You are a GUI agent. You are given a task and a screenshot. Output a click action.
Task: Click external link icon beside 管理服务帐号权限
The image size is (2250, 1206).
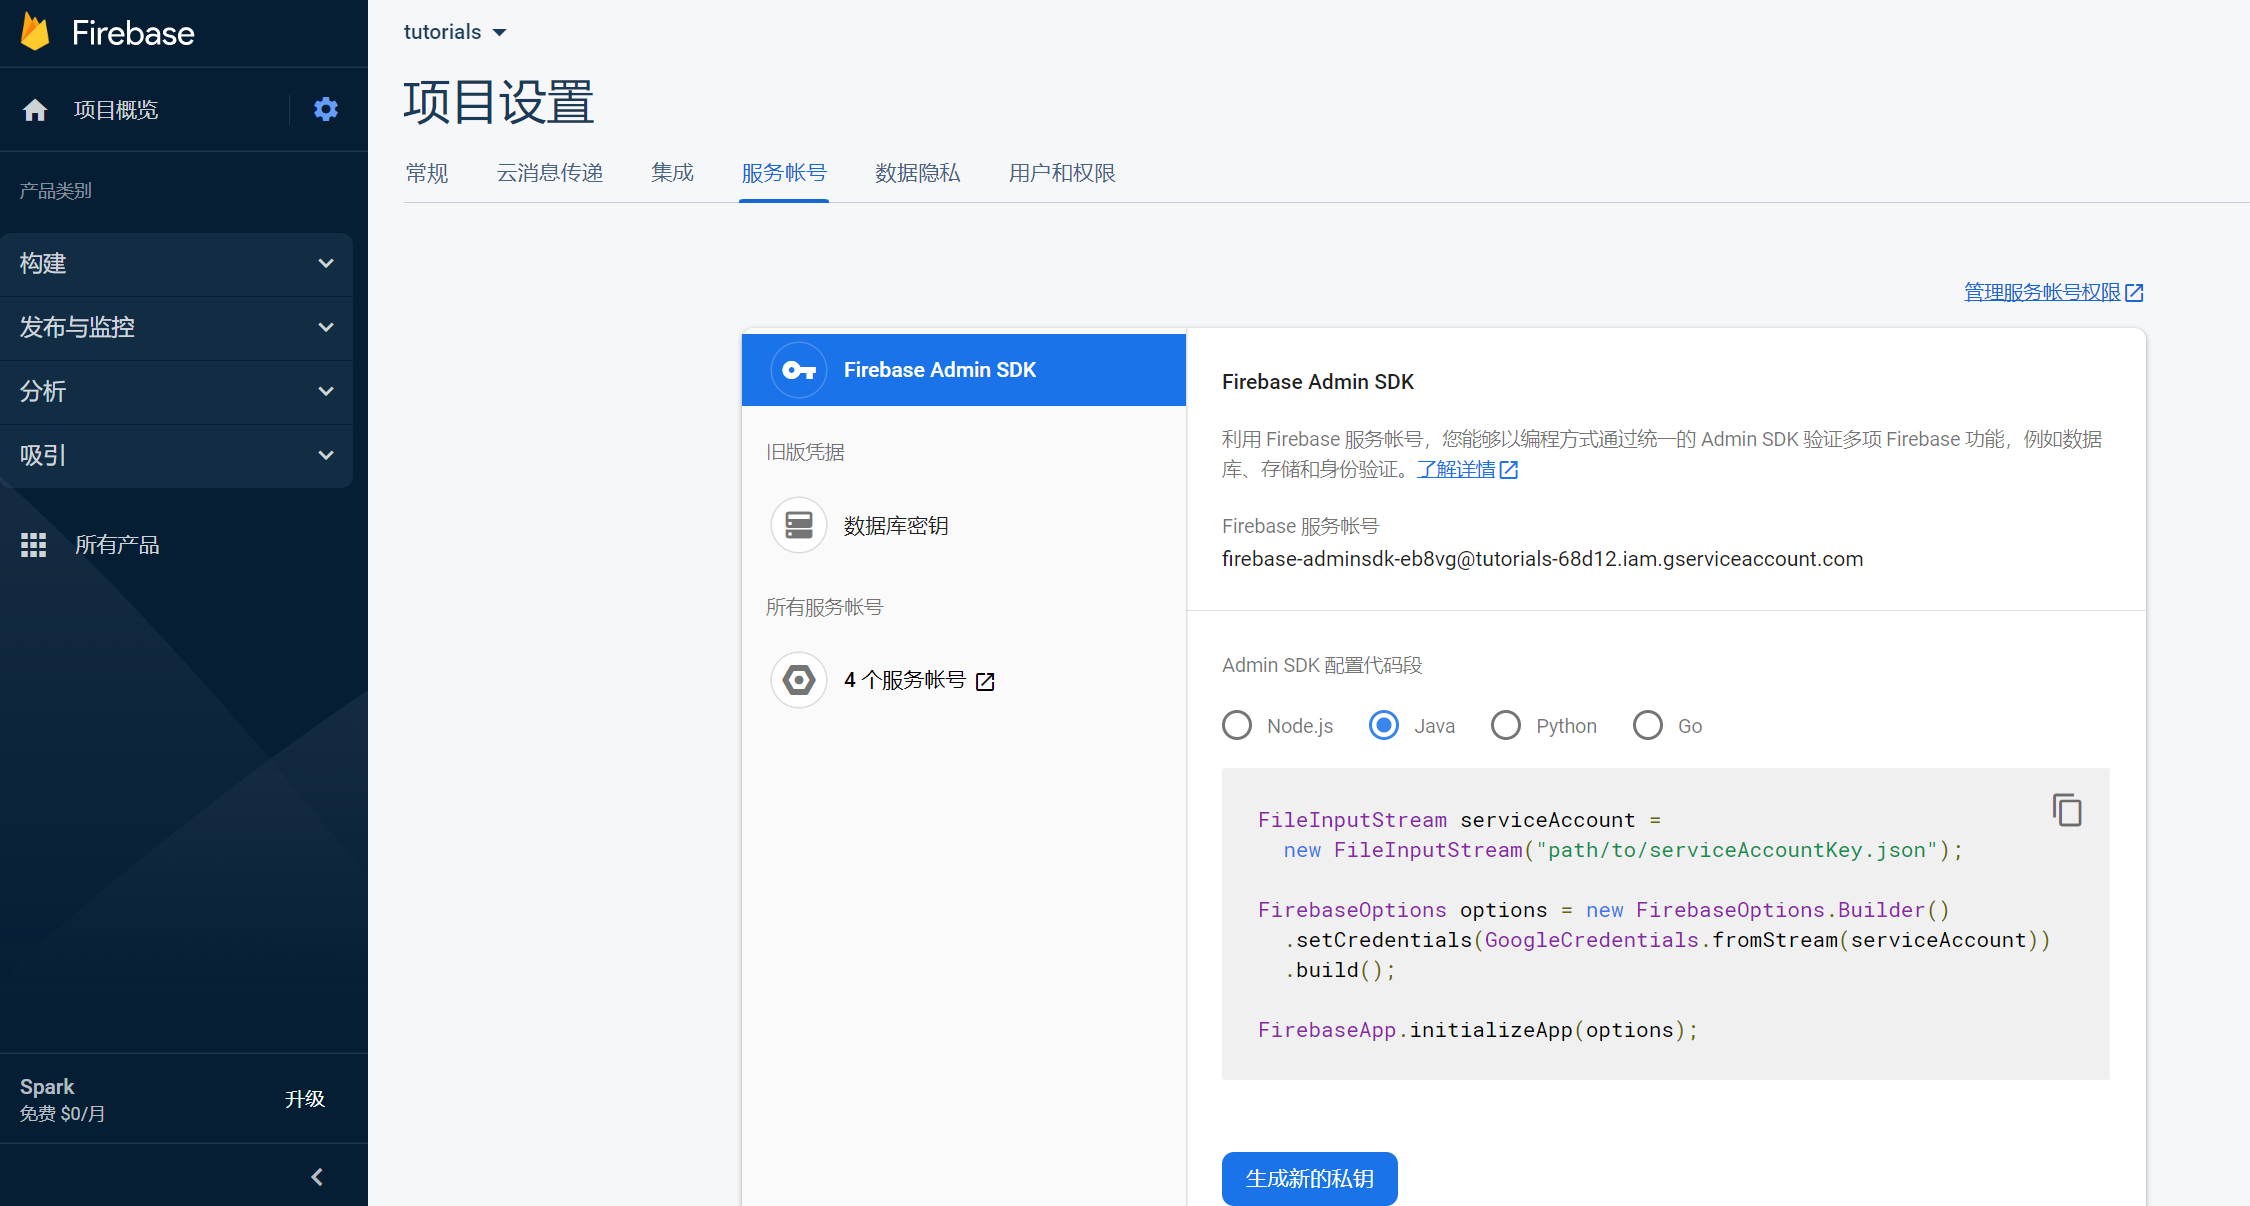[x=2134, y=292]
